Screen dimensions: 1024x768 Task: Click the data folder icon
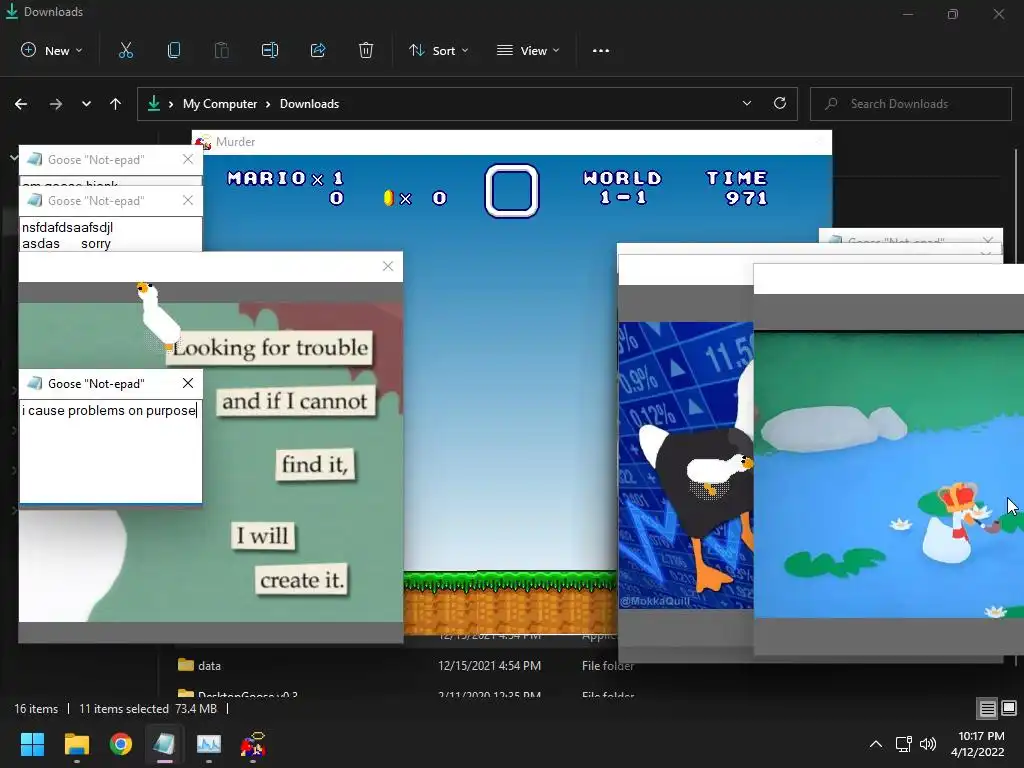(186, 665)
